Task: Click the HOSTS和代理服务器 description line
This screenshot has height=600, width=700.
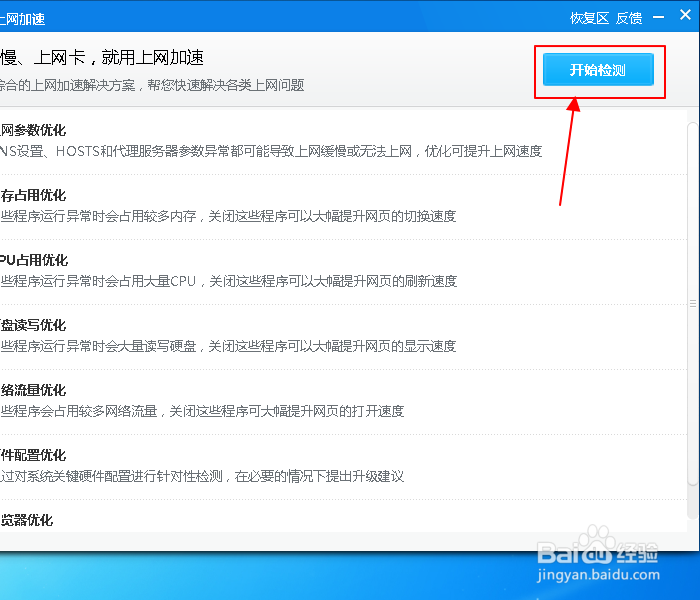Action: [271, 151]
